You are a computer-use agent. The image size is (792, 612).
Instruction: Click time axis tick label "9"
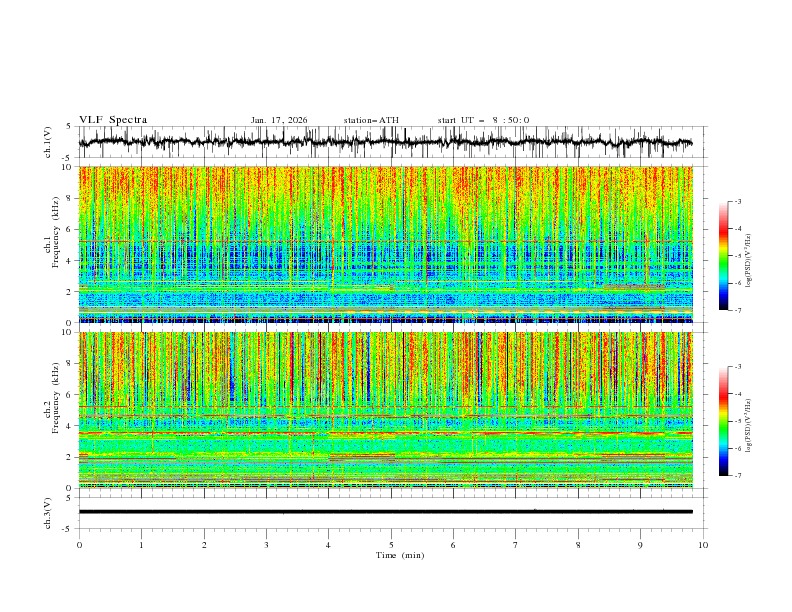click(640, 545)
